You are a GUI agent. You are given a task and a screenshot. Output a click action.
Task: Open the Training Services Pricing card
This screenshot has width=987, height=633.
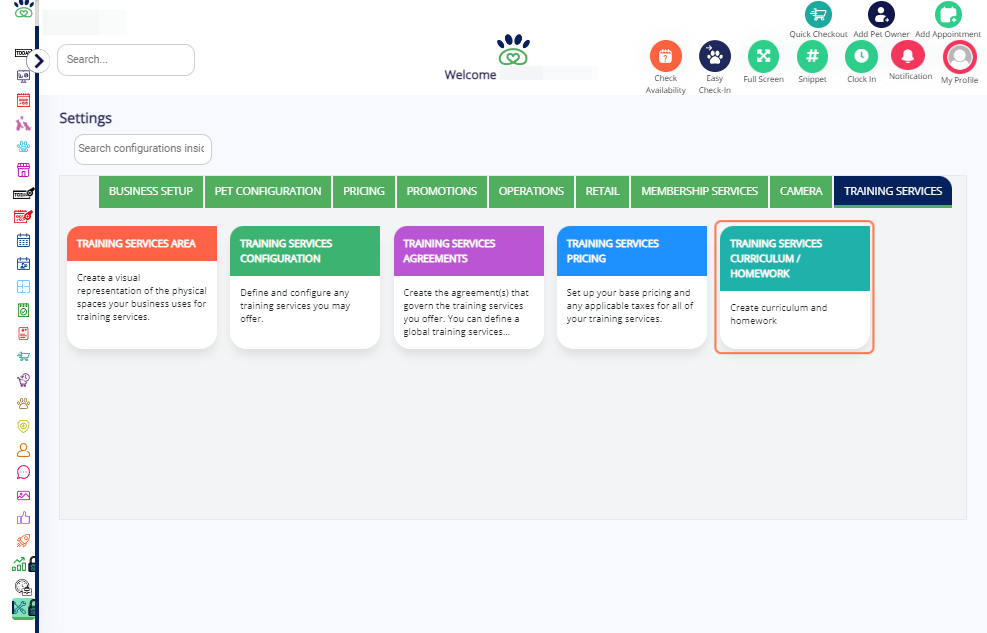[x=632, y=287]
